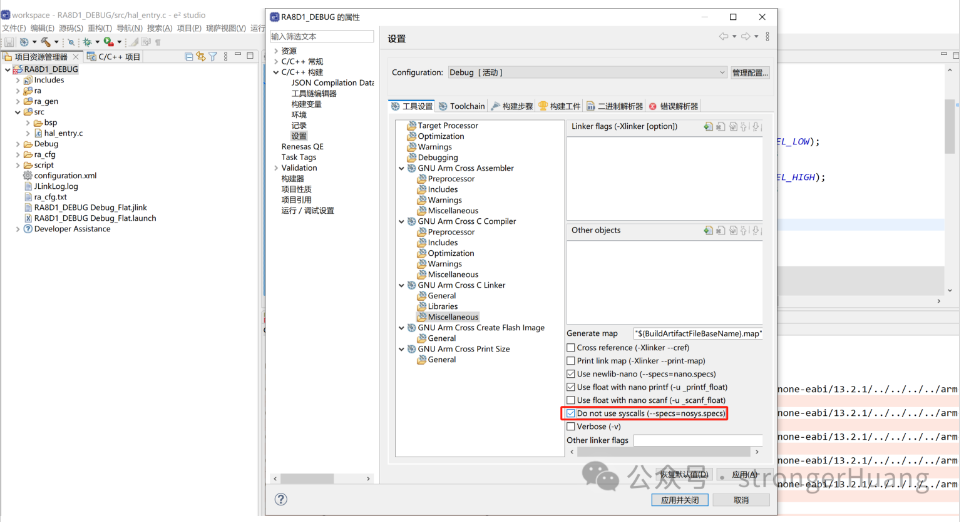Click the 管理配置... button
Screen dimensions: 960x522
tap(750, 72)
